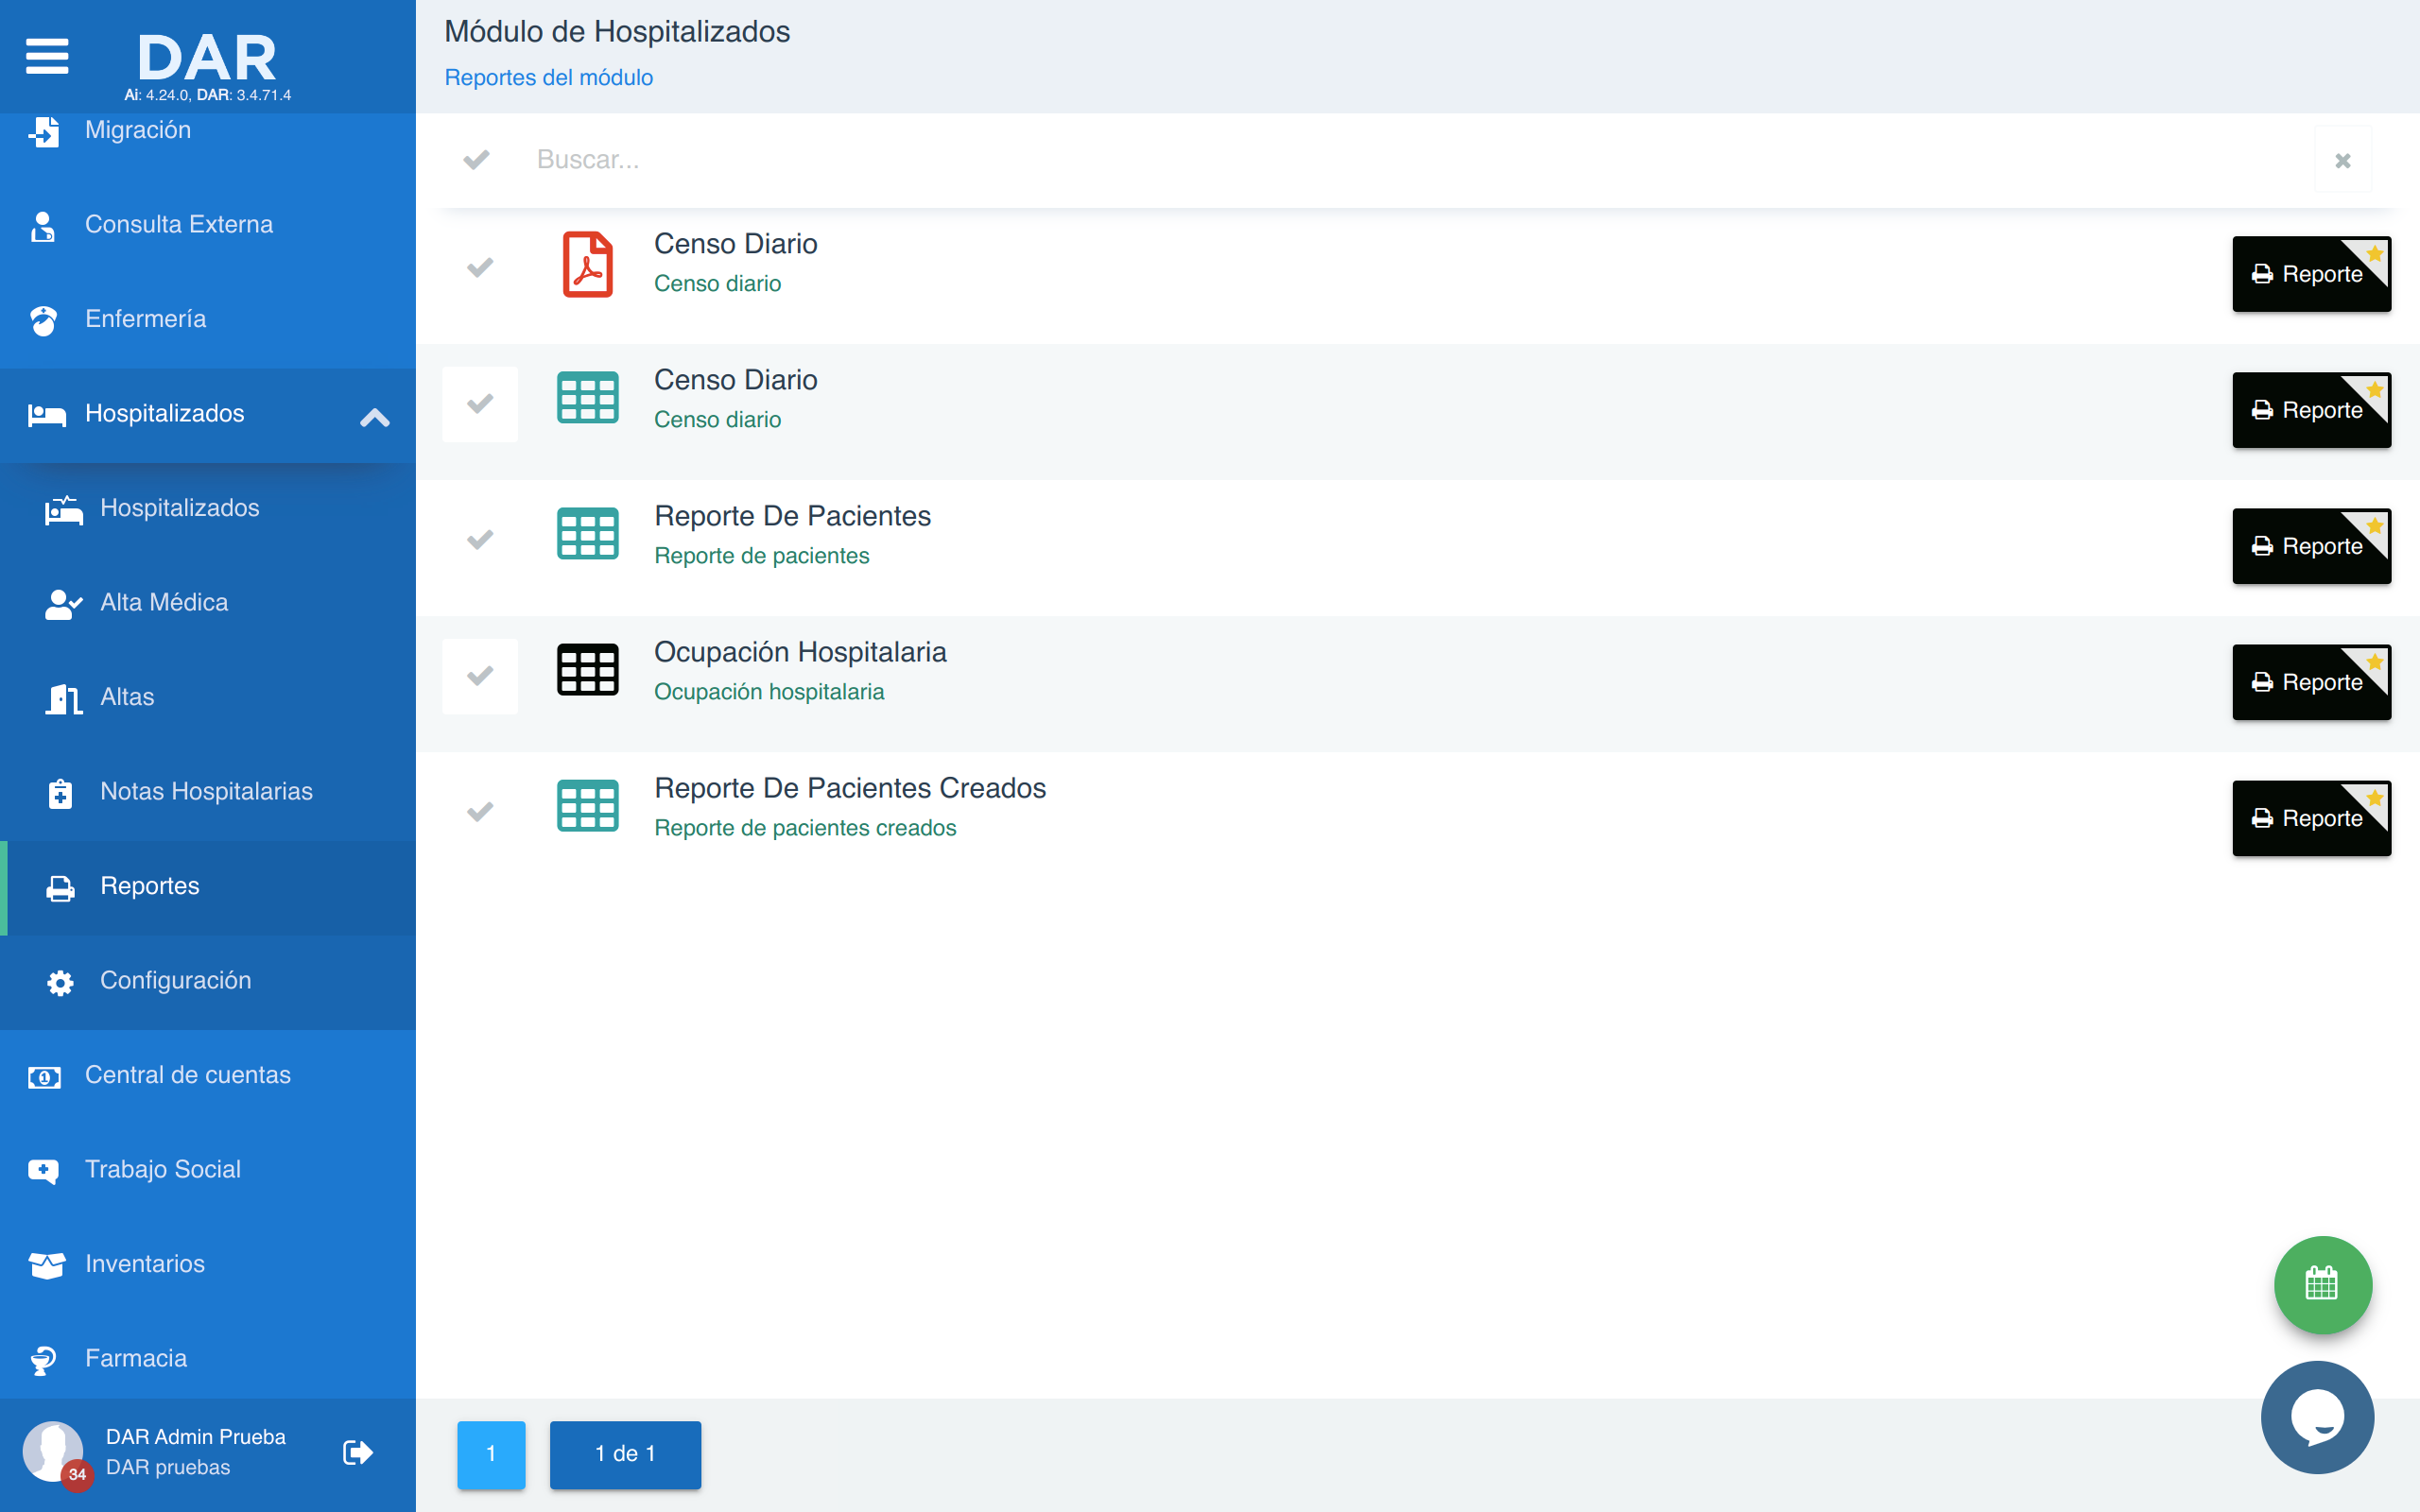The height and width of the screenshot is (1512, 2420).
Task: Click the page 1 pagination button
Action: coord(491,1454)
